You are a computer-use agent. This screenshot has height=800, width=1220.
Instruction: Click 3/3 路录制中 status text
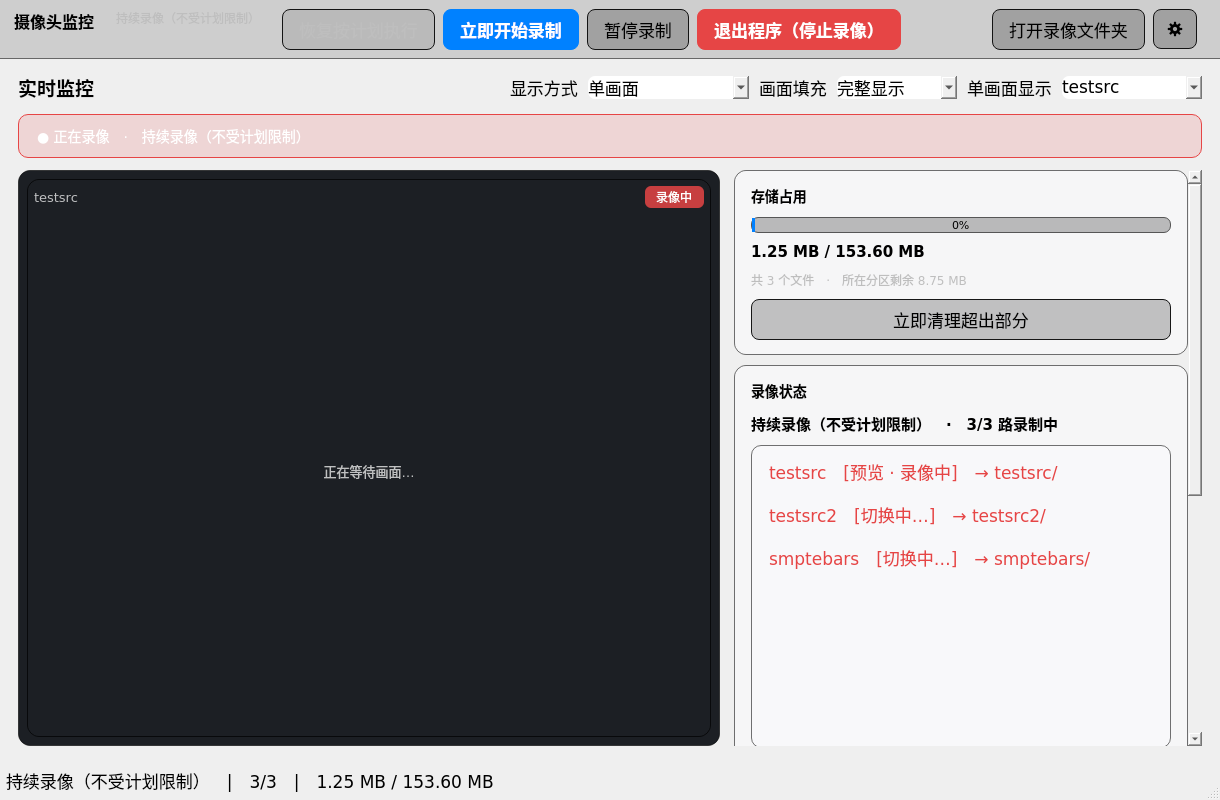coord(1012,425)
